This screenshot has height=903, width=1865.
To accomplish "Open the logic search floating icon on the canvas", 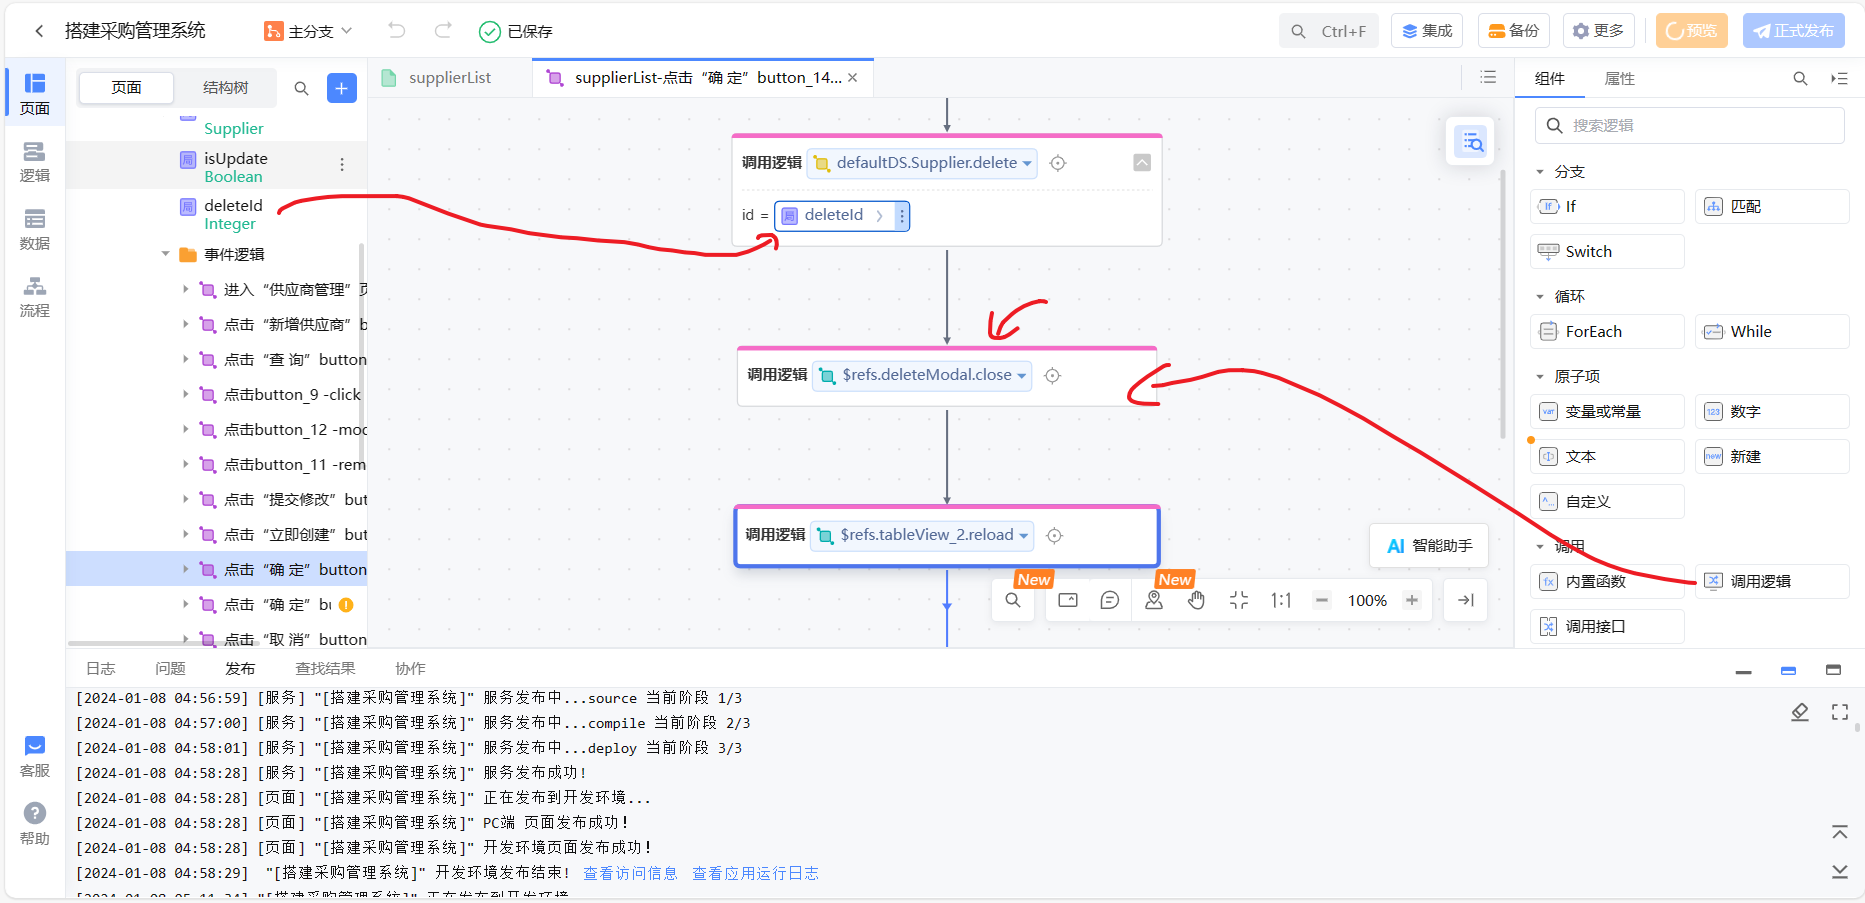I will (1472, 142).
